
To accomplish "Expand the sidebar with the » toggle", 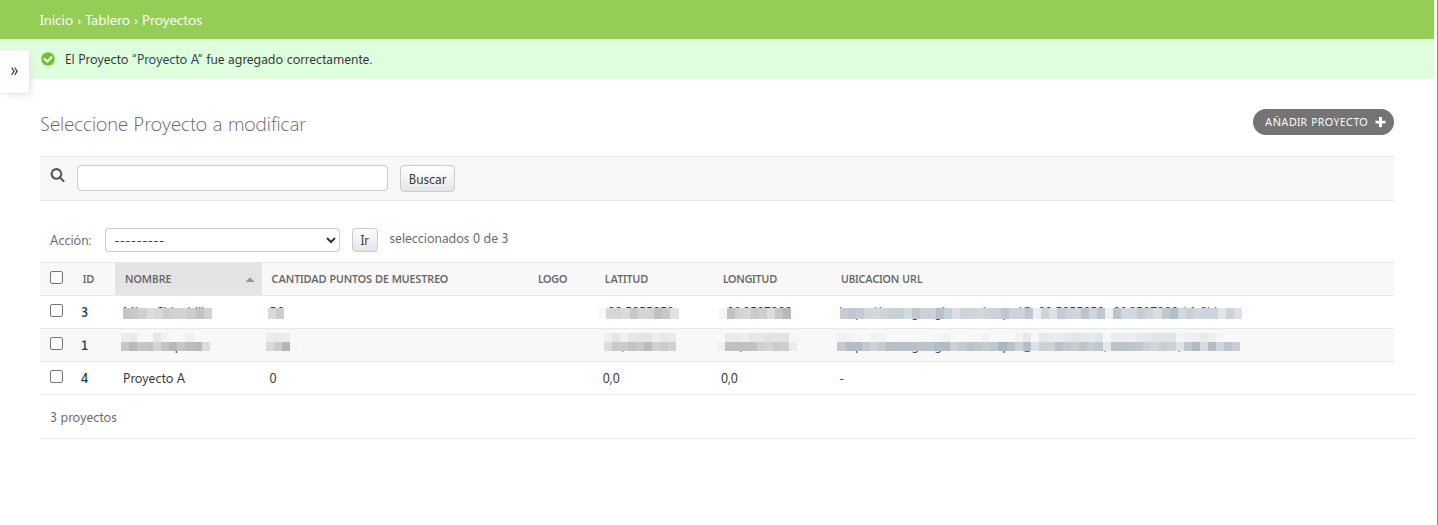I will [x=14, y=71].
